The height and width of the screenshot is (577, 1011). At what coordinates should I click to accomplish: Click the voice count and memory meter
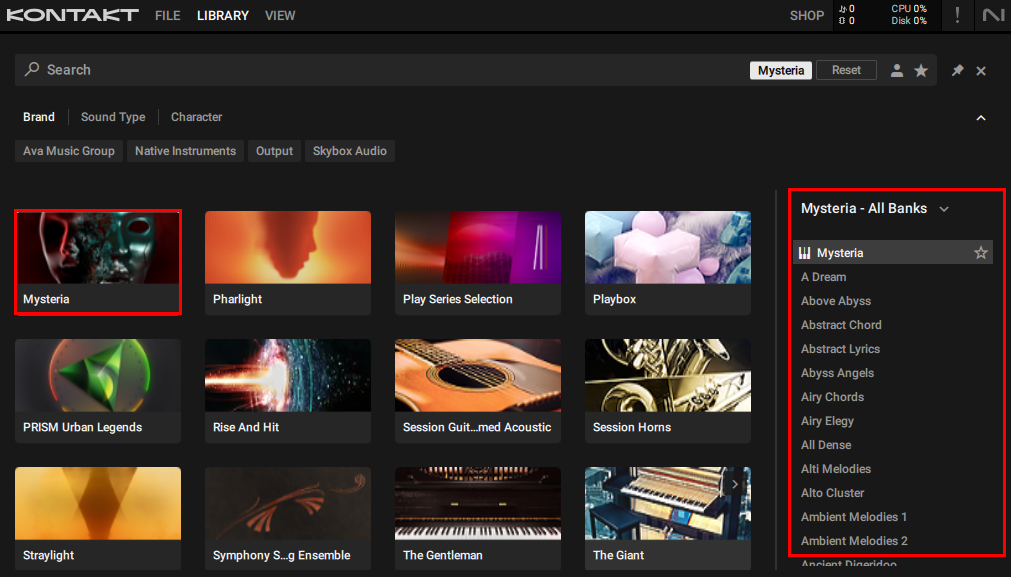point(847,15)
